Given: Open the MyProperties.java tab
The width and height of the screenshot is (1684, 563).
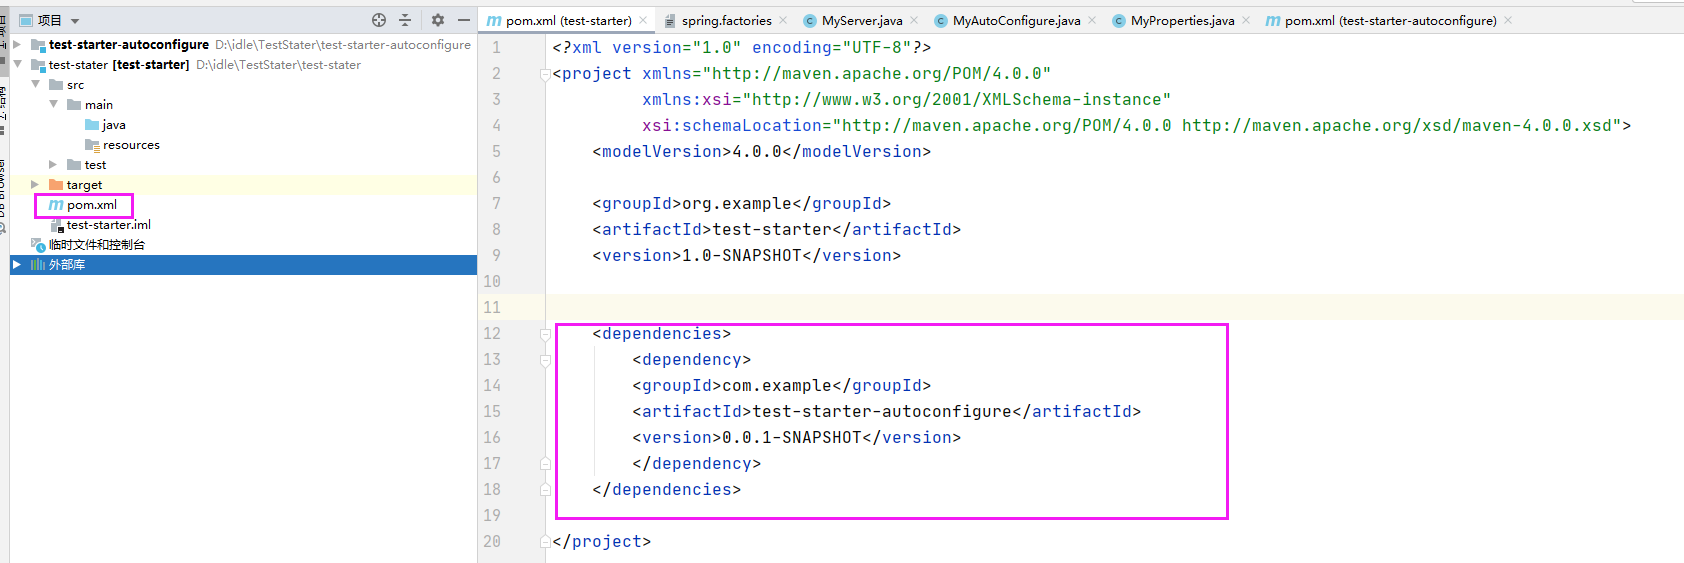Looking at the screenshot, I should pyautogui.click(x=1182, y=20).
